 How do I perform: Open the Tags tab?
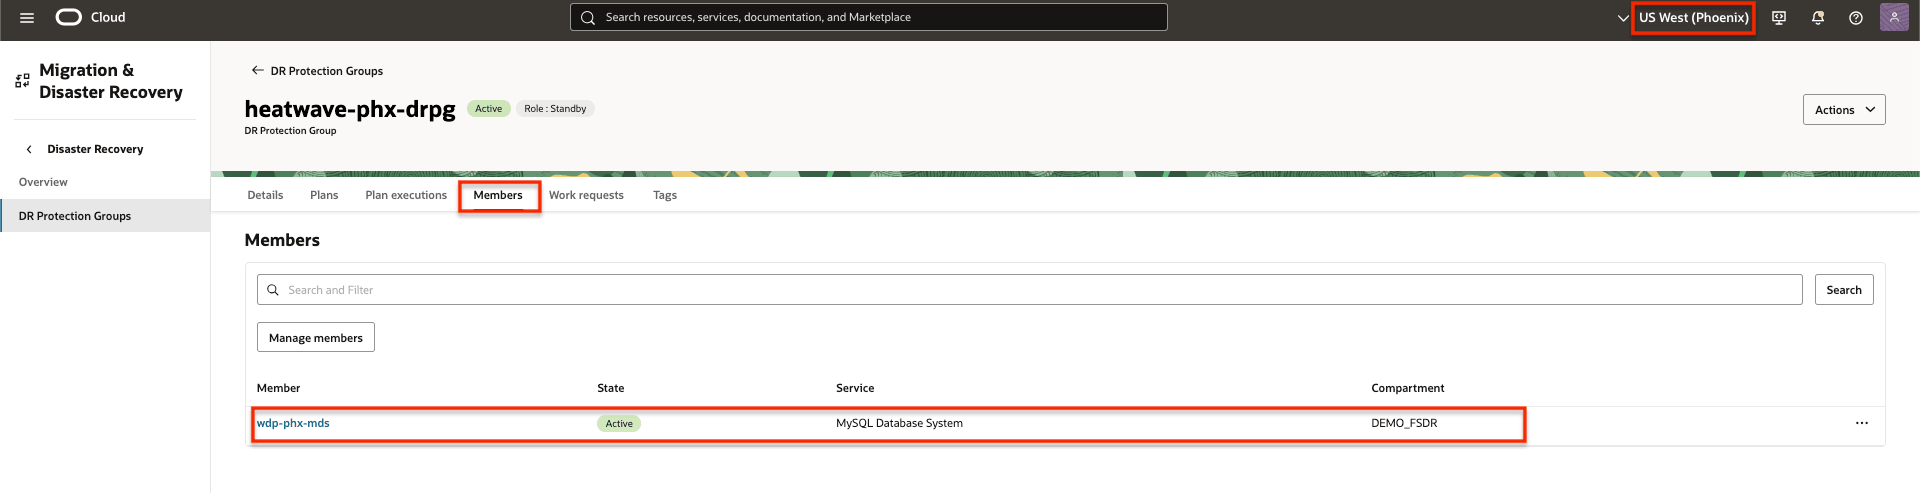pyautogui.click(x=665, y=195)
